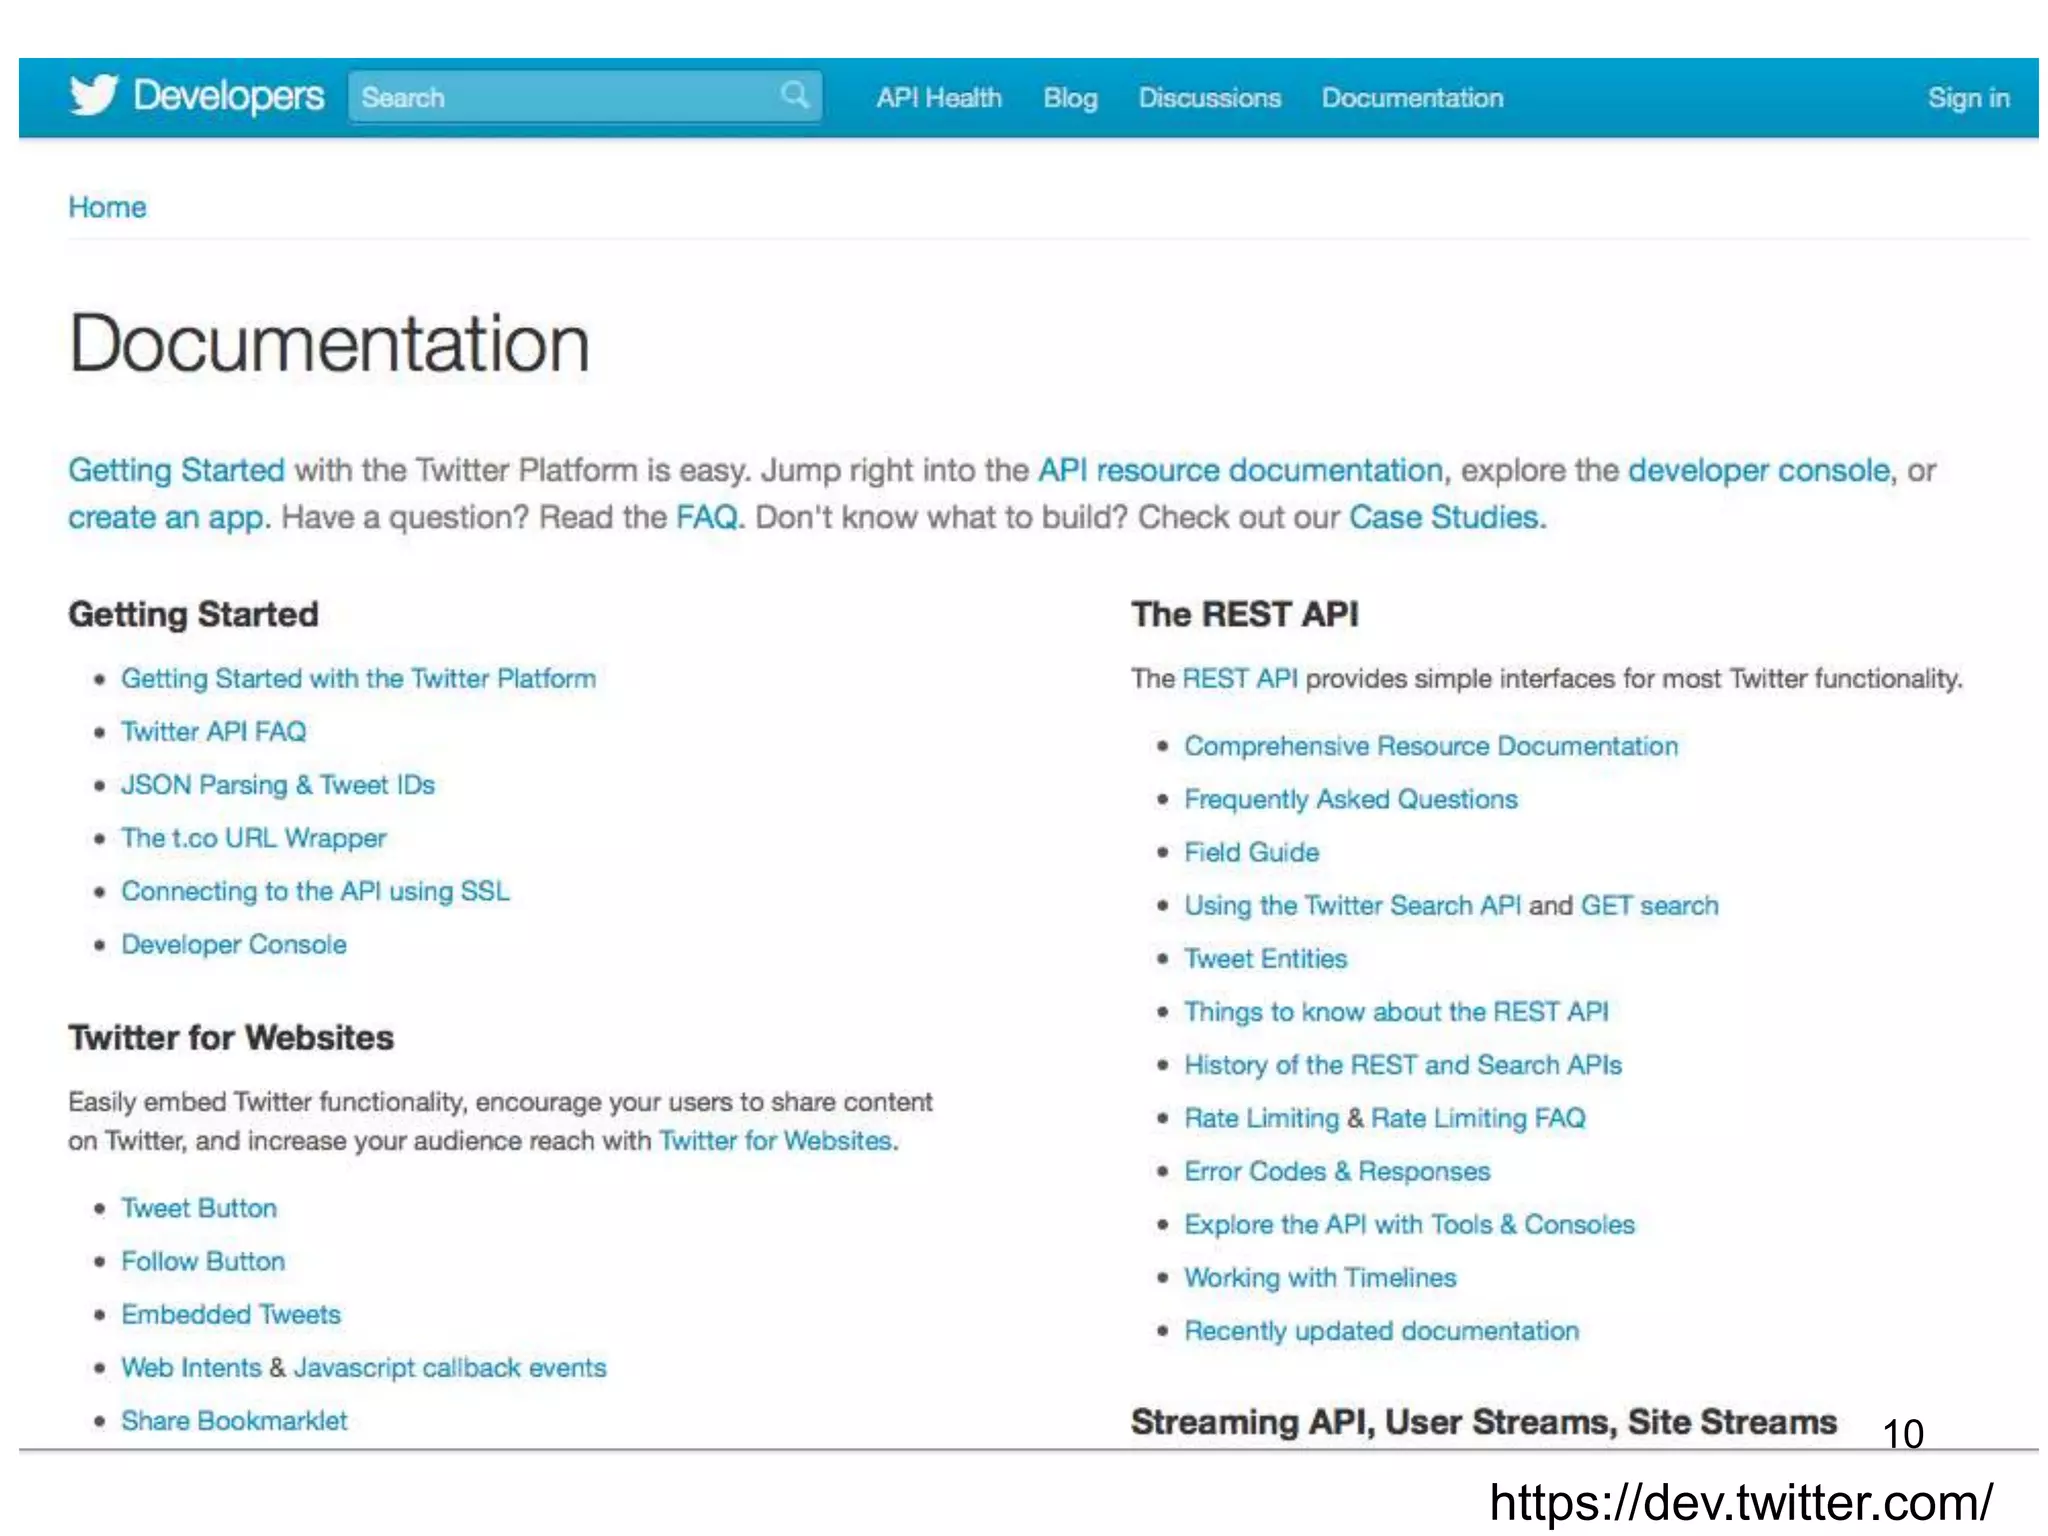Click the Twitter bird logo
The width and height of the screenshot is (2048, 1536).
point(94,96)
